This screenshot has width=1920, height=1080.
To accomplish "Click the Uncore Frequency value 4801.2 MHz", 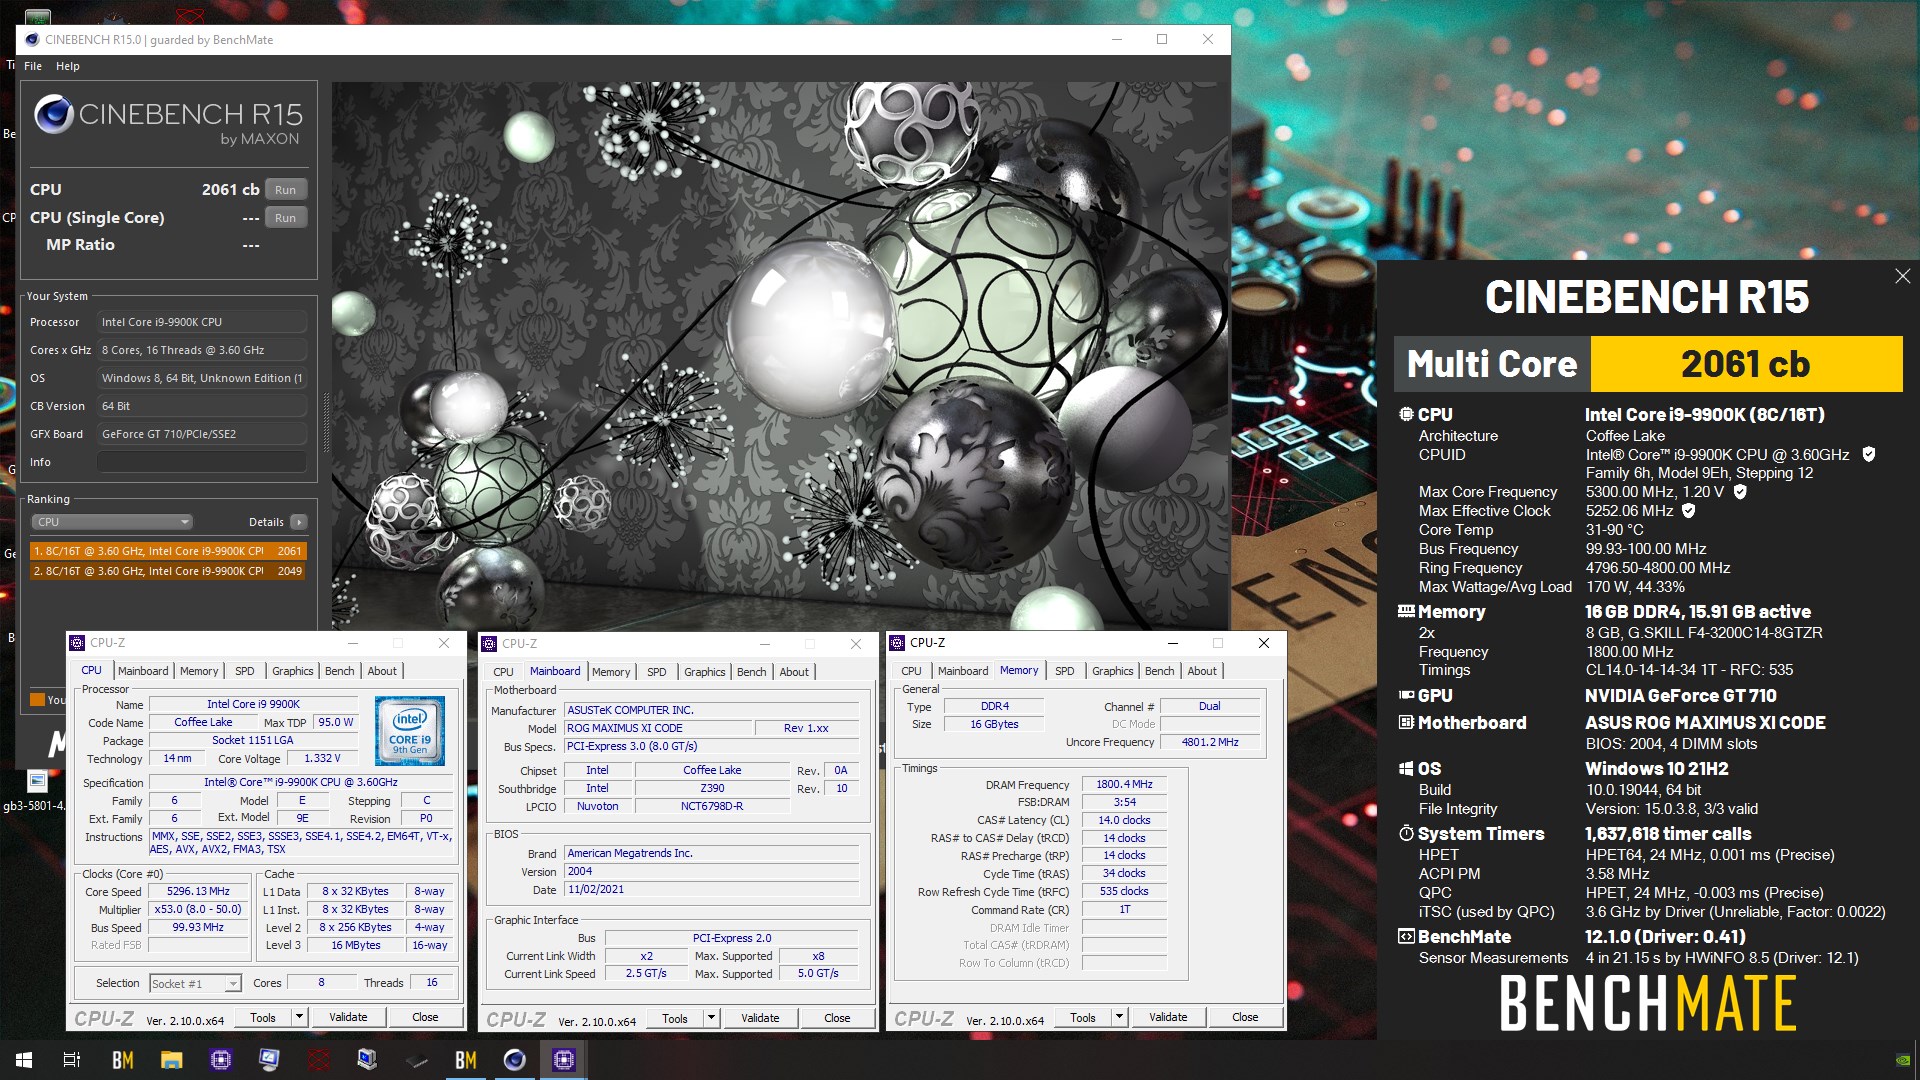I will (1210, 743).
